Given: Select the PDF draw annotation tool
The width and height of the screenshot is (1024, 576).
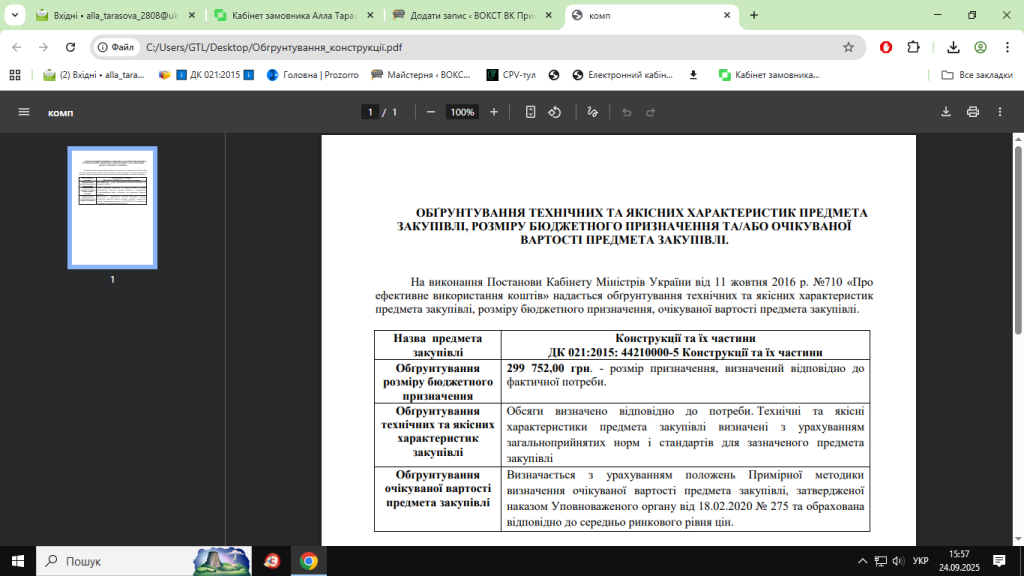Looking at the screenshot, I should [x=593, y=112].
